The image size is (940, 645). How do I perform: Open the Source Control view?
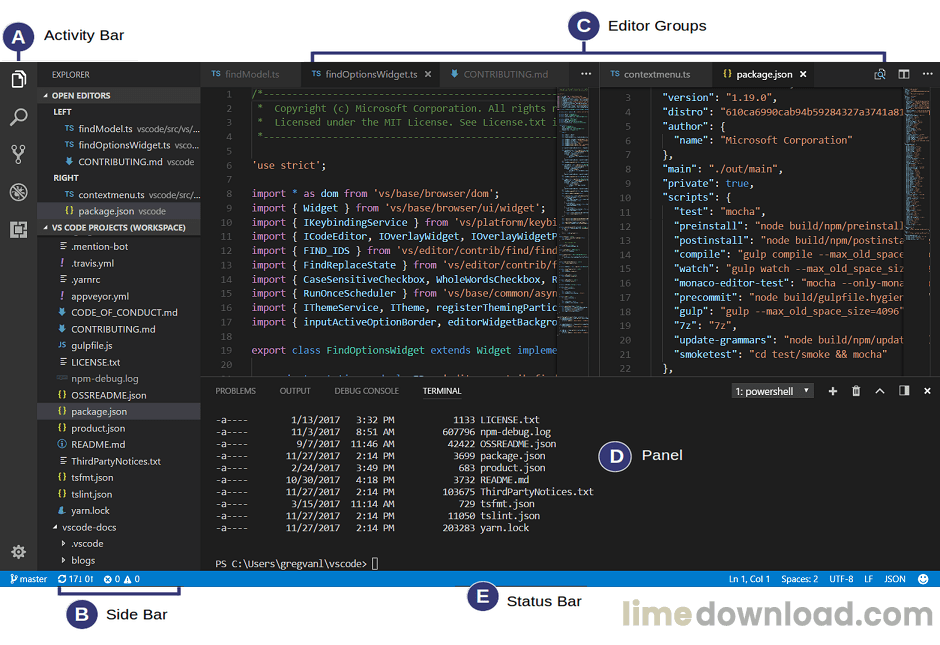(x=18, y=154)
